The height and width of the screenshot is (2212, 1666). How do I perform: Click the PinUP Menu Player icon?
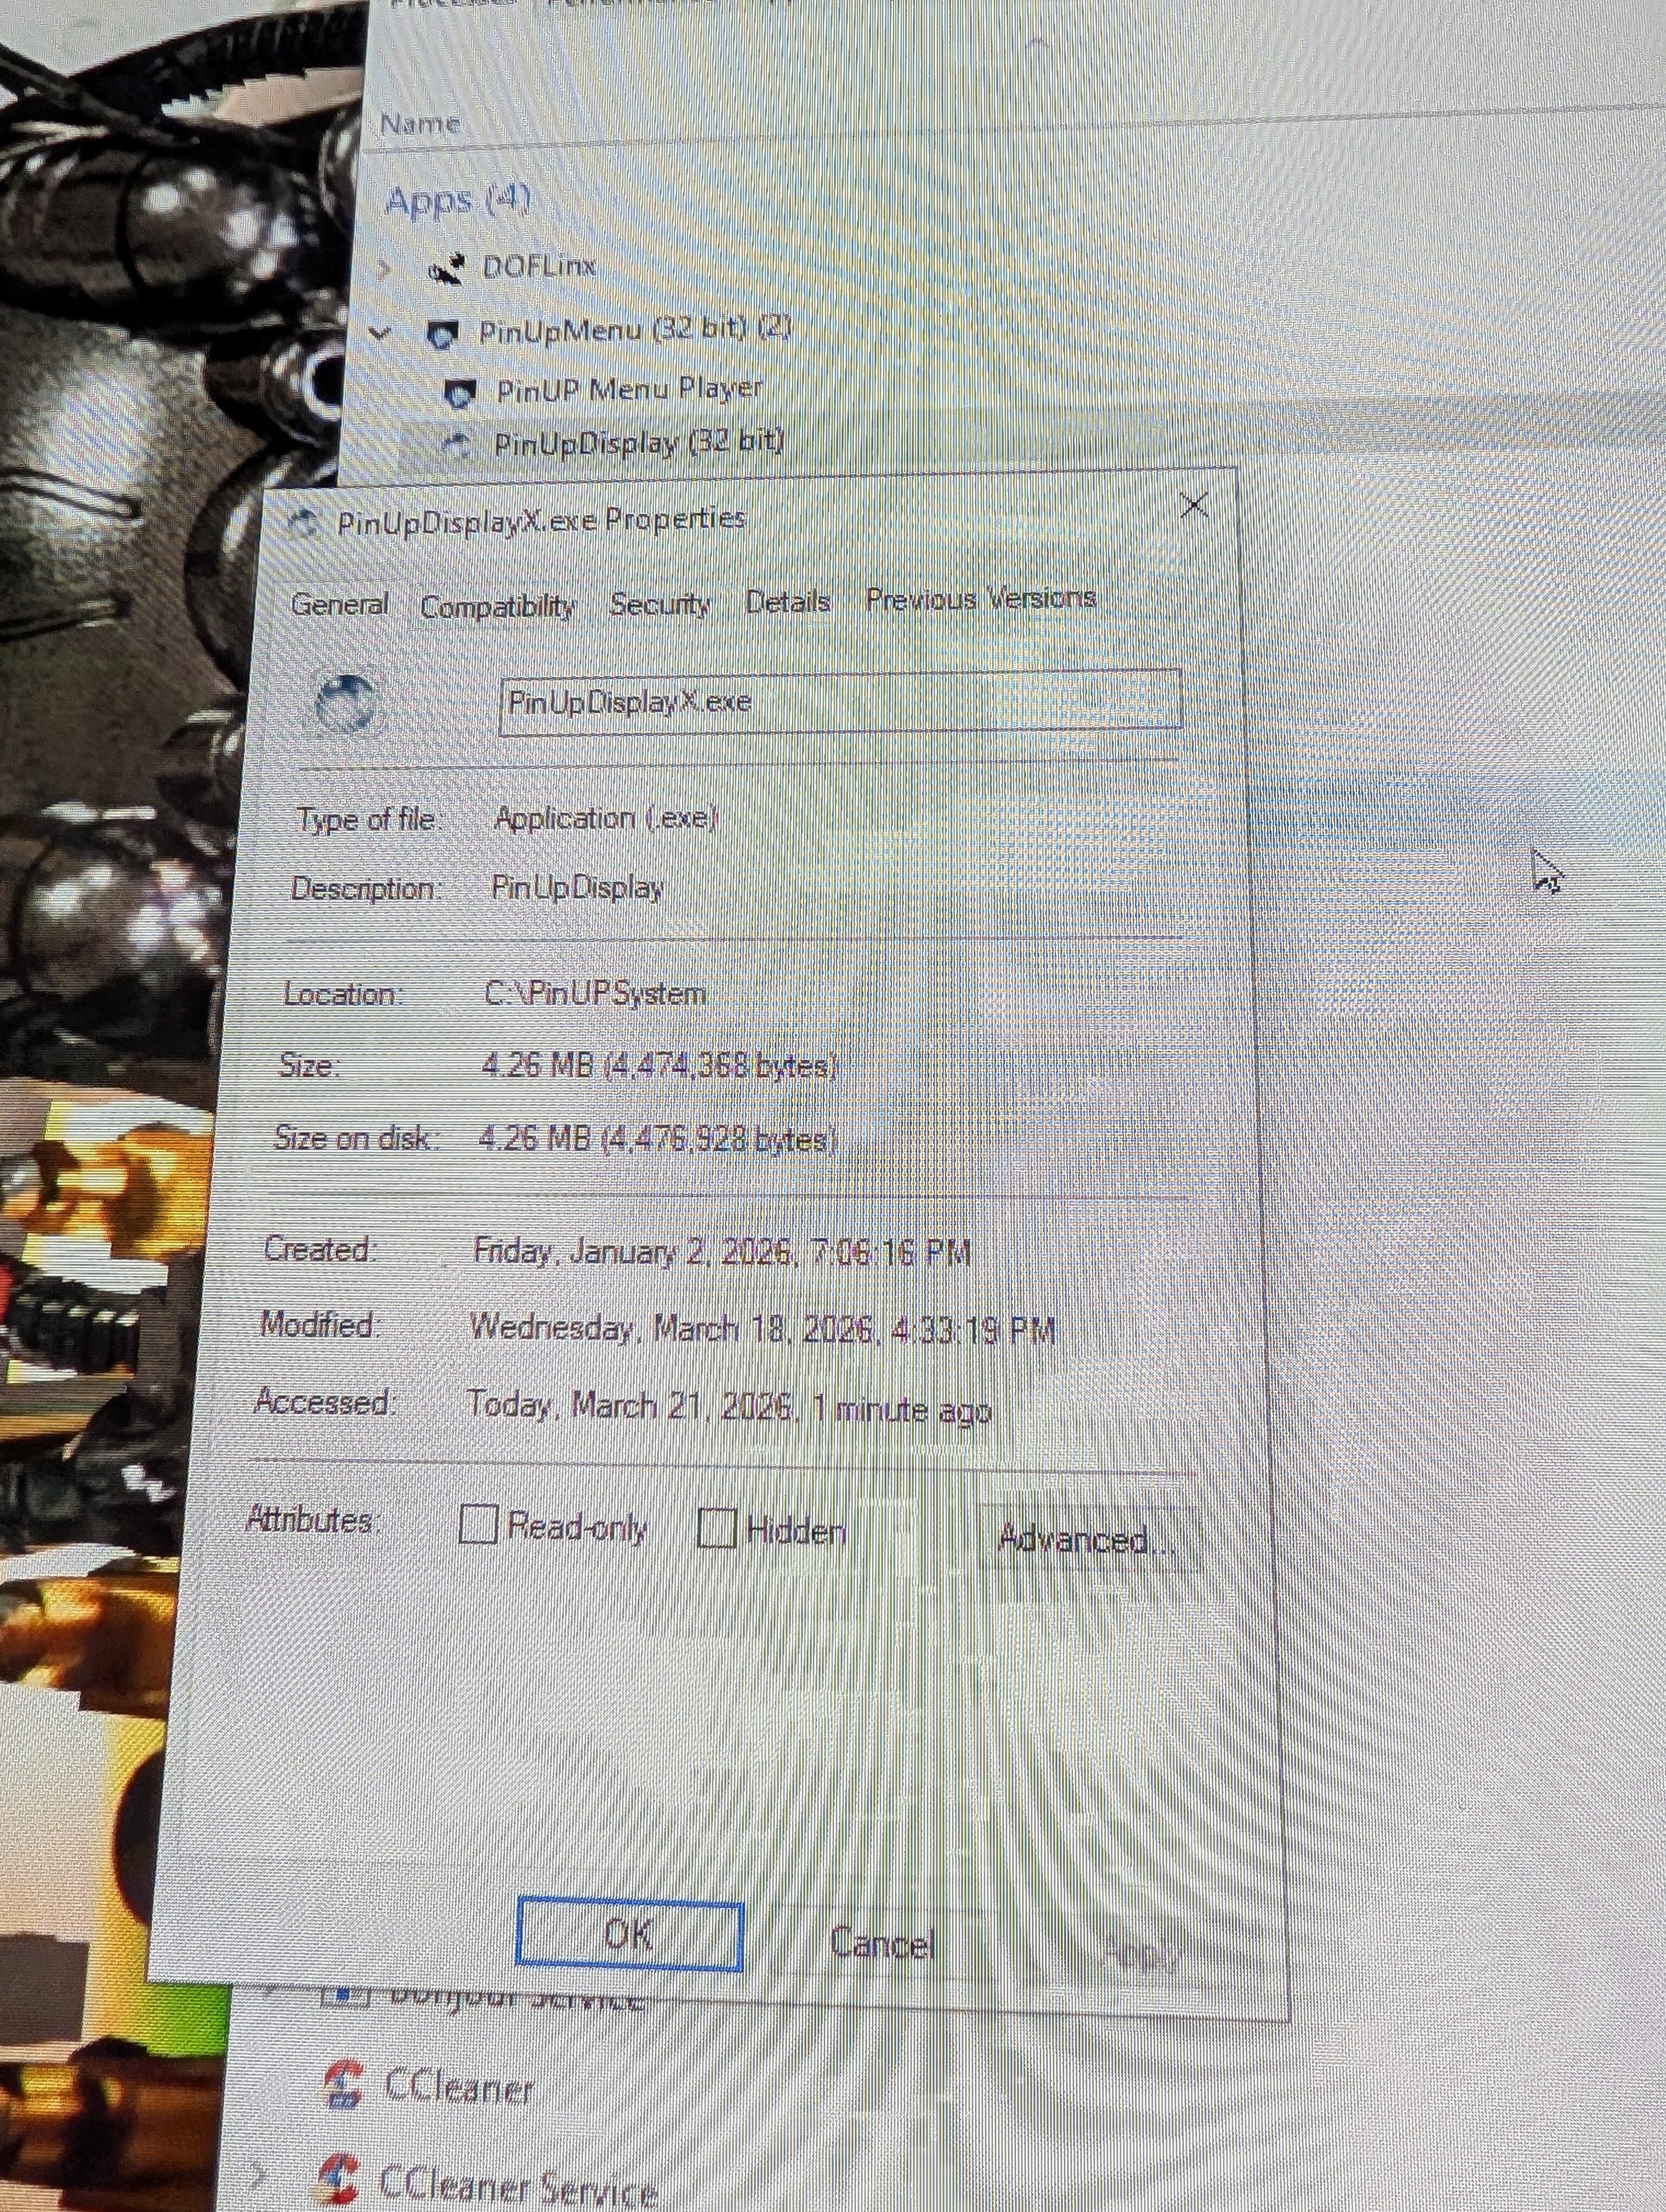459,393
